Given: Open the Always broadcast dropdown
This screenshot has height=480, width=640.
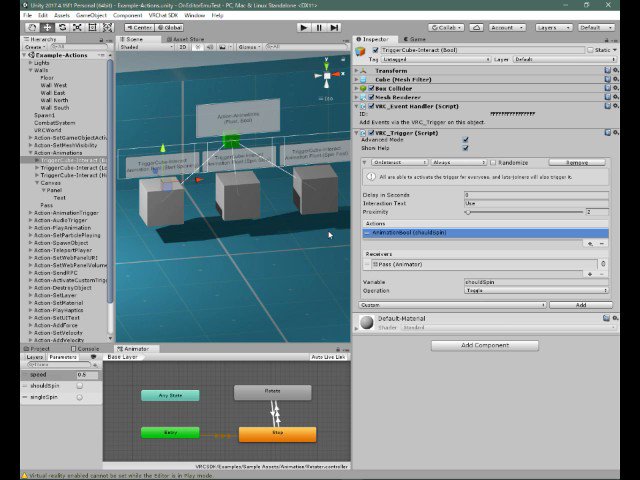Looking at the screenshot, I should (459, 162).
